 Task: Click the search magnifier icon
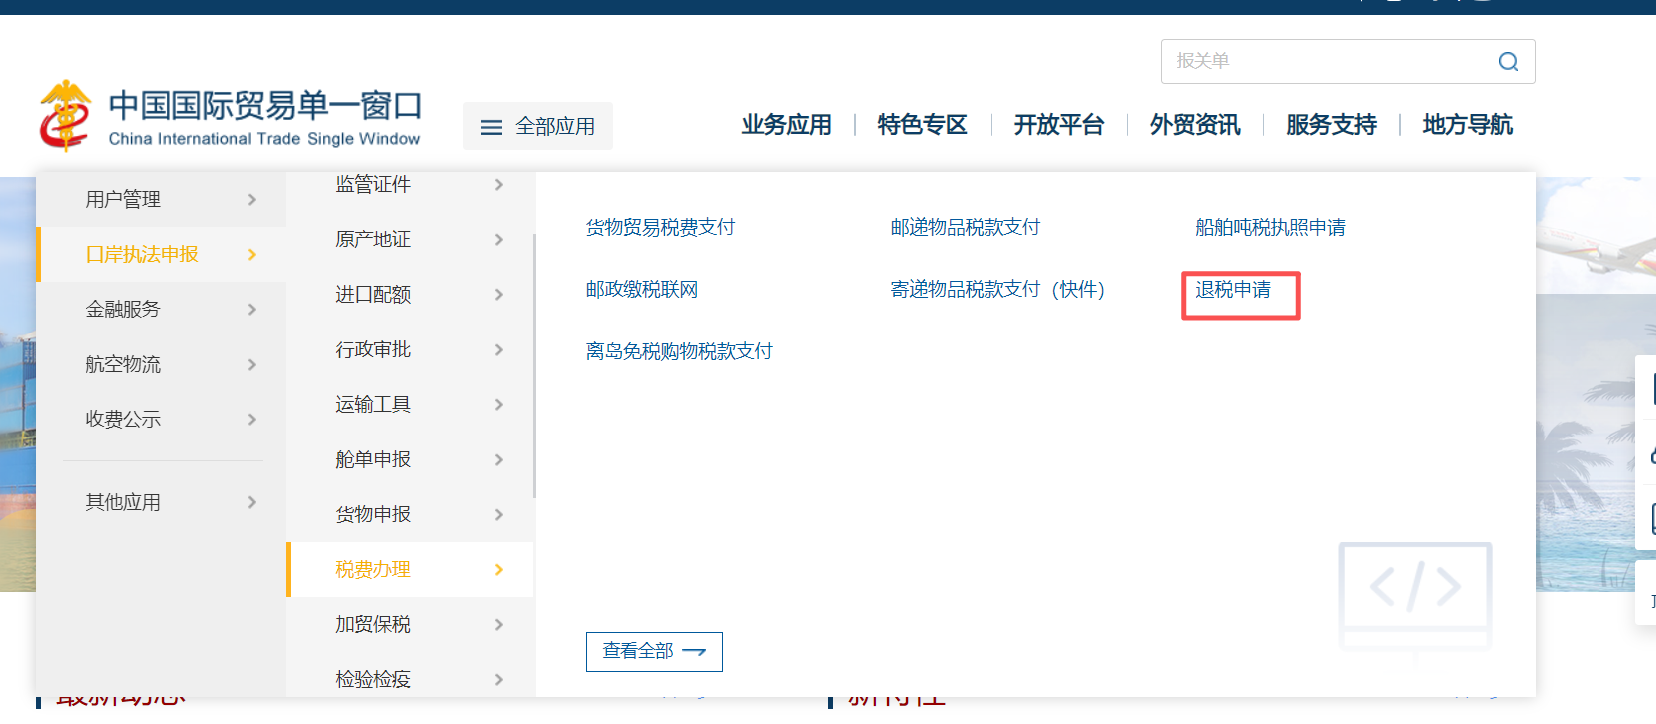pos(1508,62)
